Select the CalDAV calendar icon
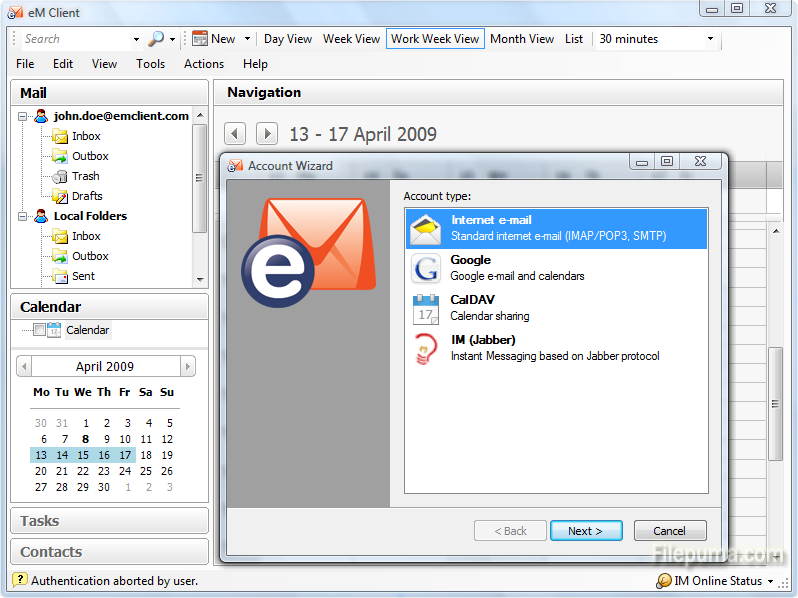Viewport: 798px width, 598px height. click(x=425, y=308)
